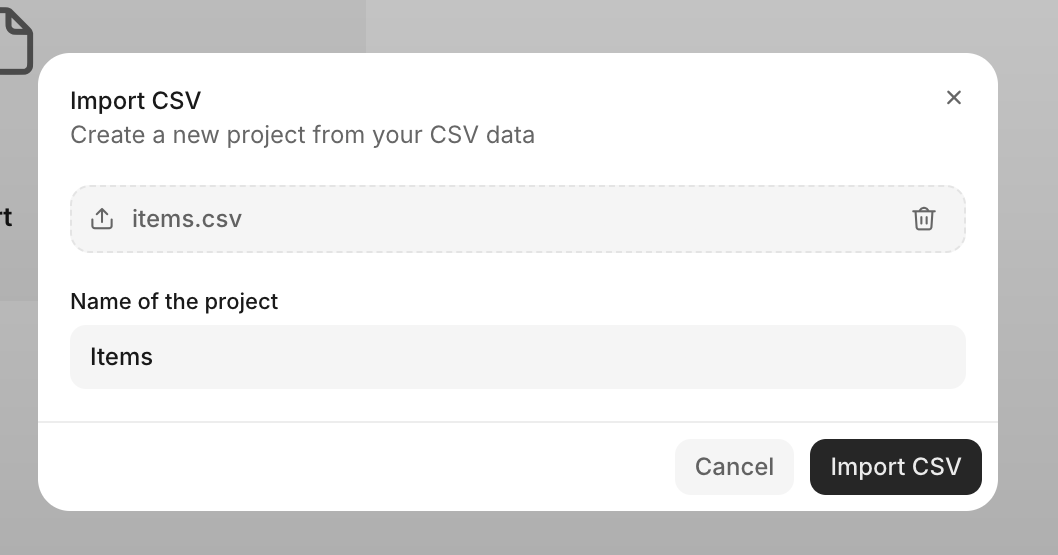Click the dimmed backdrop below the dialog

[x=517, y=534]
